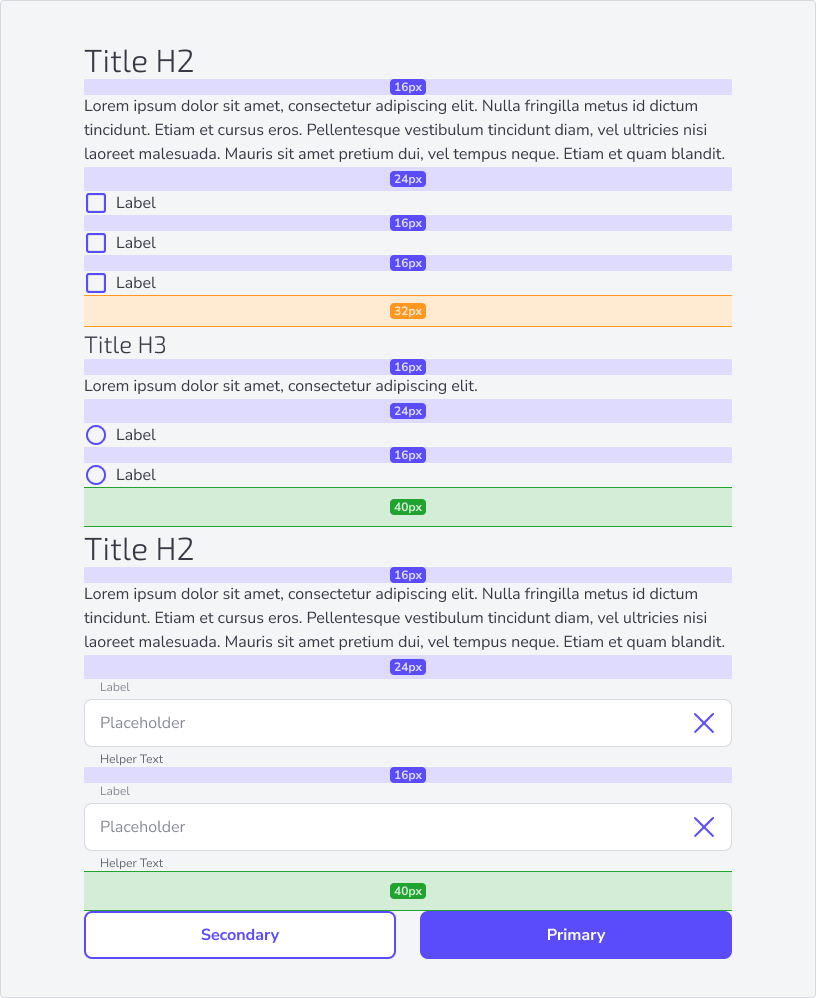Click the Title H3 heading
This screenshot has height=998, width=816.
point(125,345)
